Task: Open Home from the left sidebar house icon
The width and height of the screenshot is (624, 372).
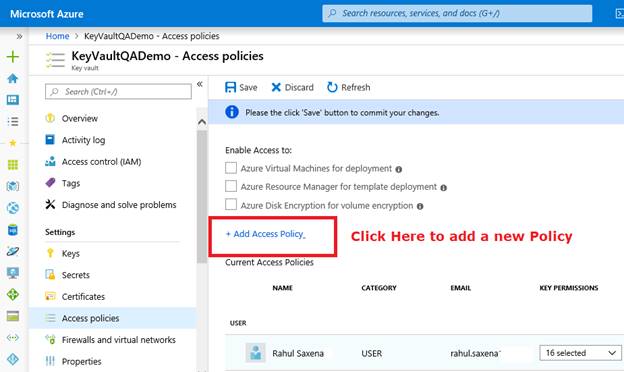Action: pos(13,78)
